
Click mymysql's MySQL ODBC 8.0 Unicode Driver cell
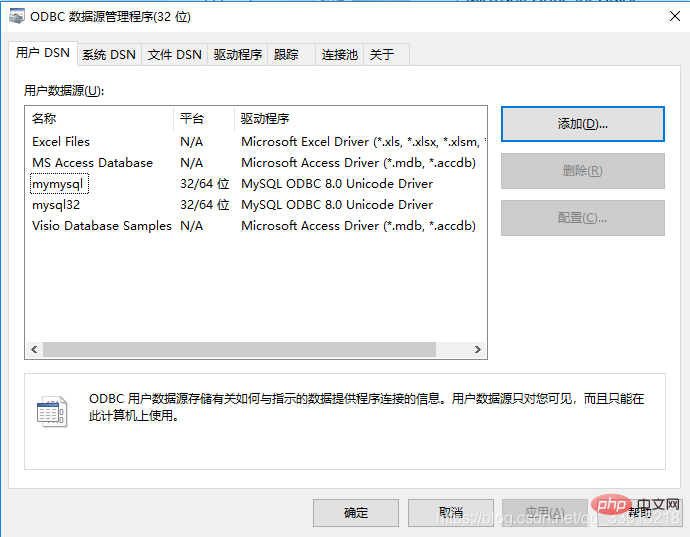337,184
